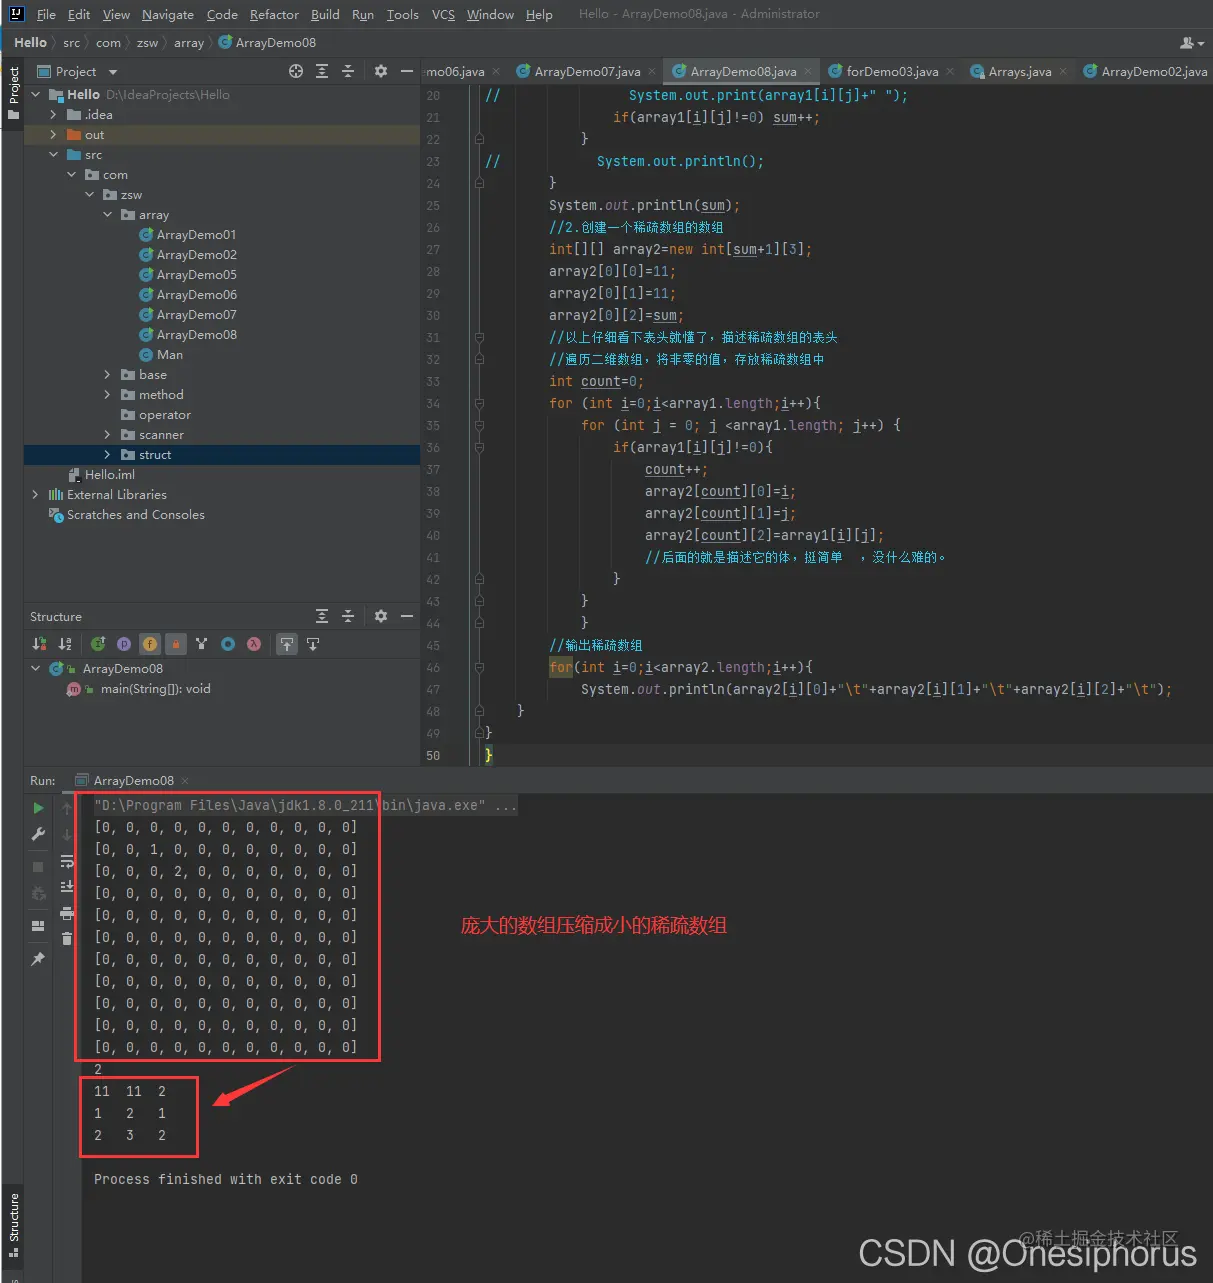The image size is (1213, 1283).
Task: Toggle scroll to end of console output
Action: click(67, 887)
